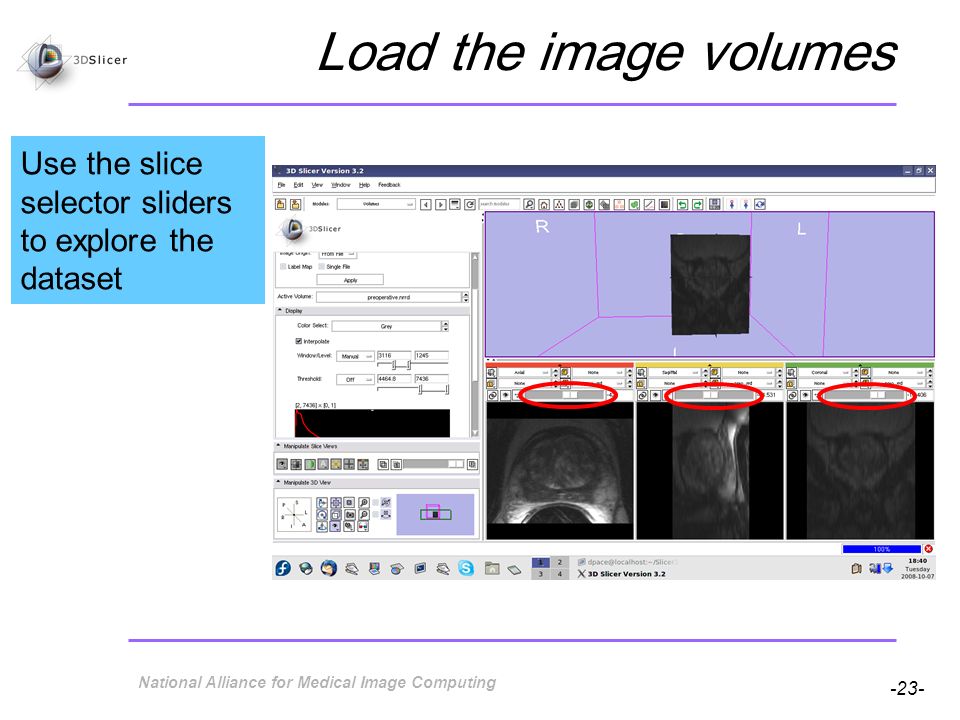
Task: Toggle the Interpolate checkbox
Action: 299,342
